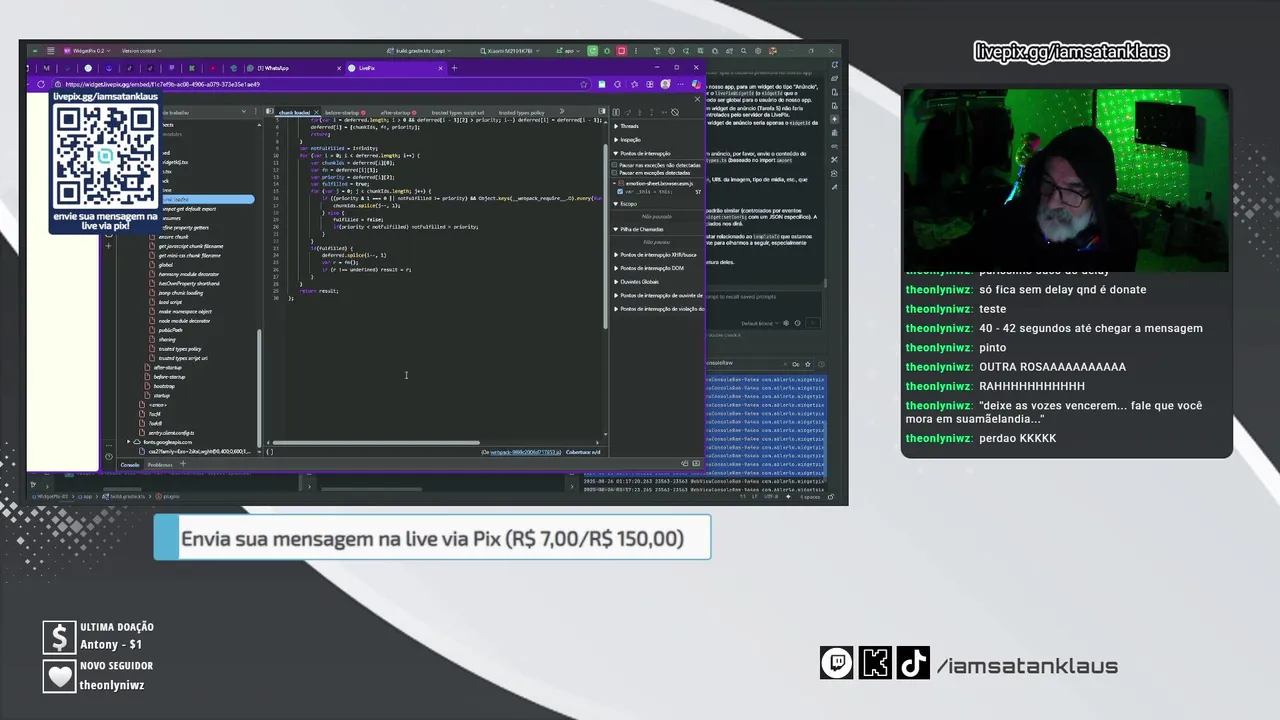Screen dimensions: 1280x720
Task: Open IDE settings gear in top toolbar
Action: click(758, 50)
